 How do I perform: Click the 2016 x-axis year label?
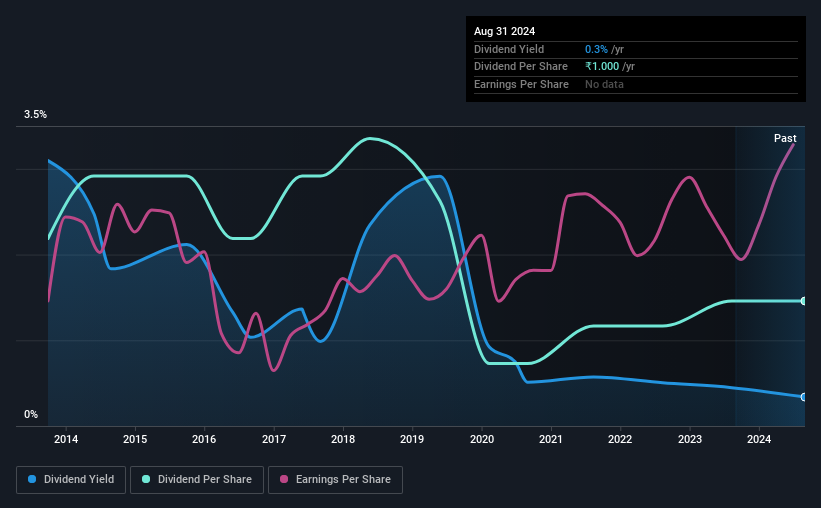click(x=204, y=439)
